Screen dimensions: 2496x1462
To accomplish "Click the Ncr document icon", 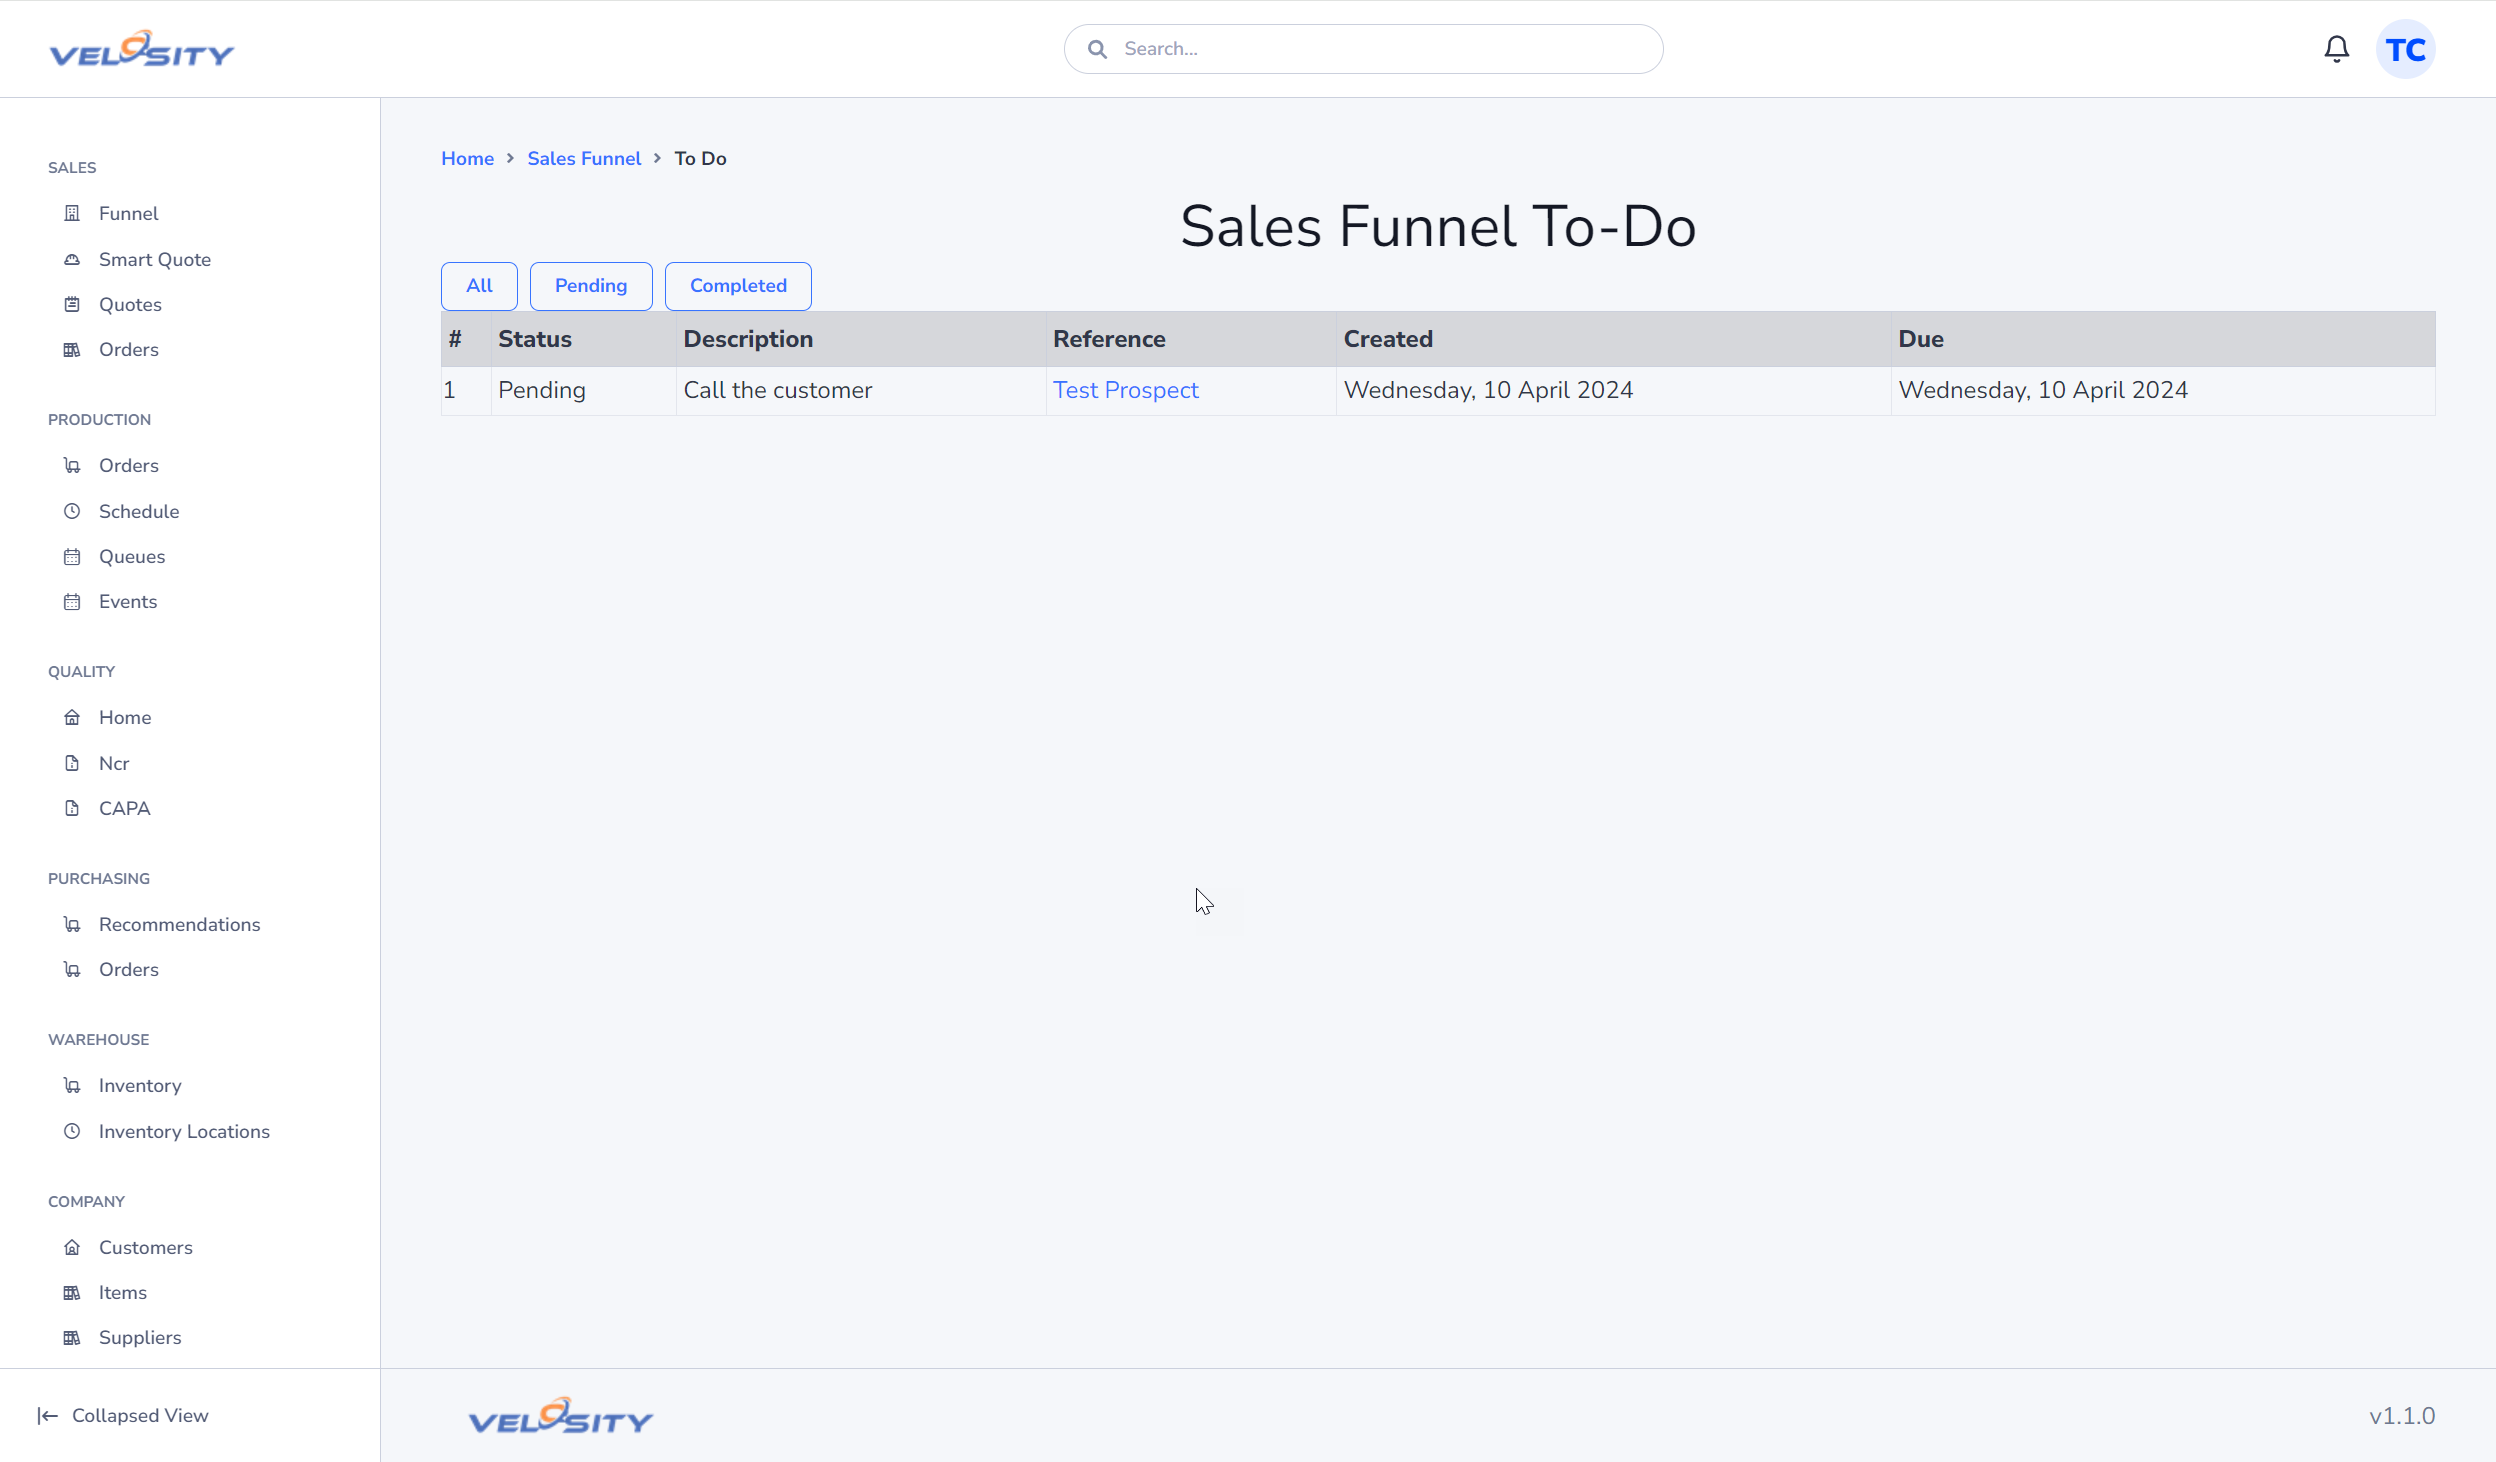I will pos(72,763).
